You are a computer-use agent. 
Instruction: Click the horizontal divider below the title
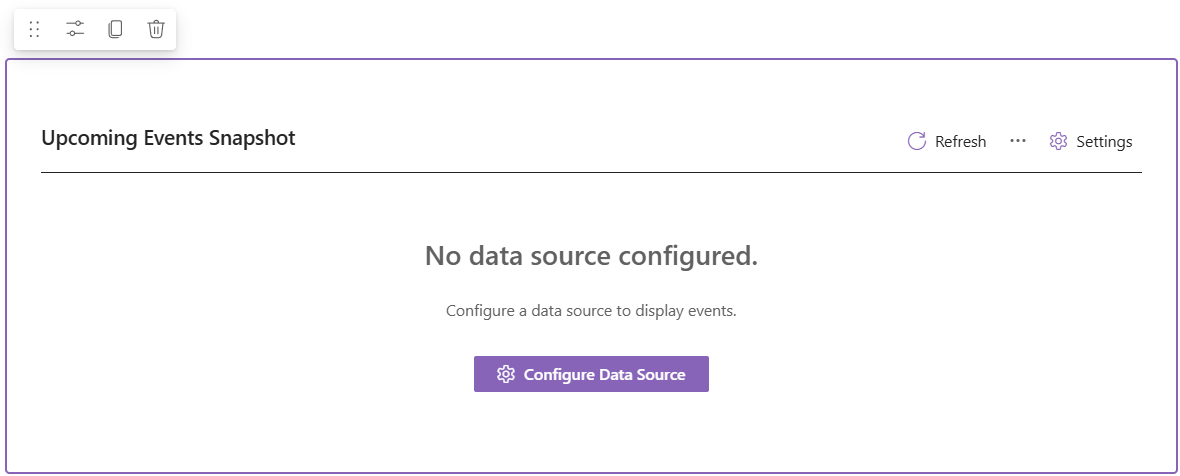tap(590, 172)
